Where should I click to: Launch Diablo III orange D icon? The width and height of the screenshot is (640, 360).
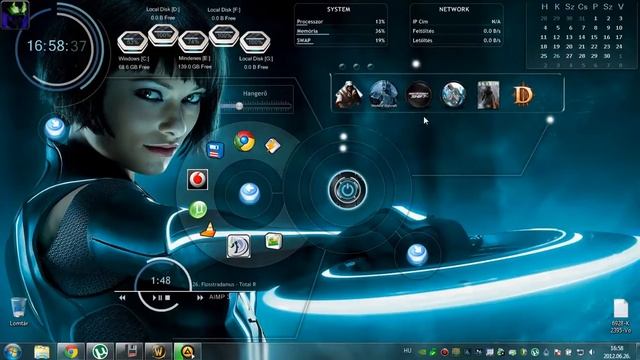[523, 95]
